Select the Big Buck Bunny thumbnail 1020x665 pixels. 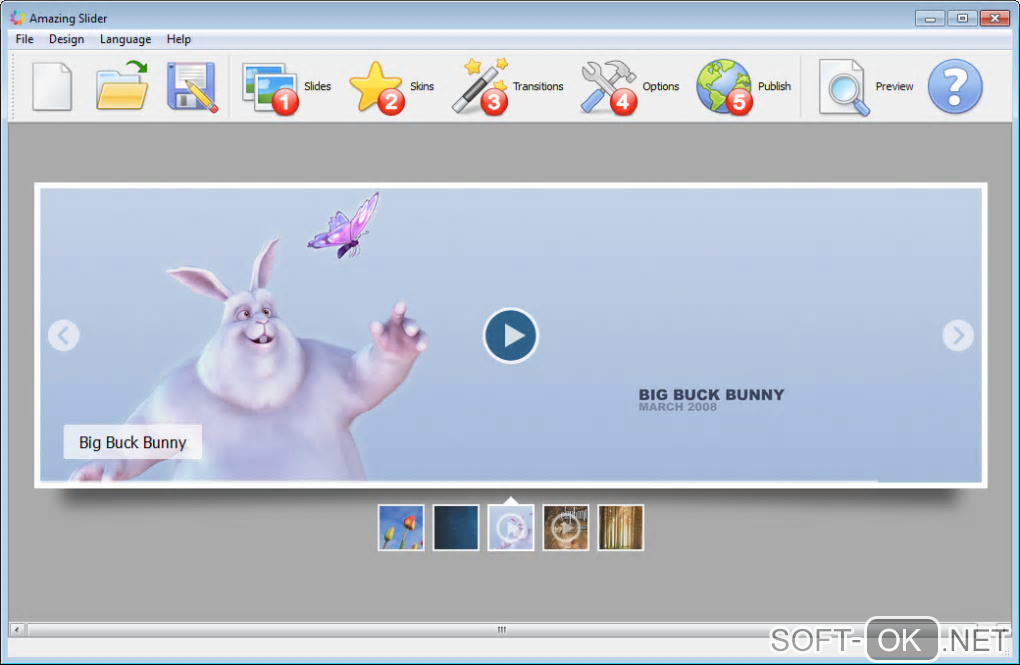click(x=511, y=528)
